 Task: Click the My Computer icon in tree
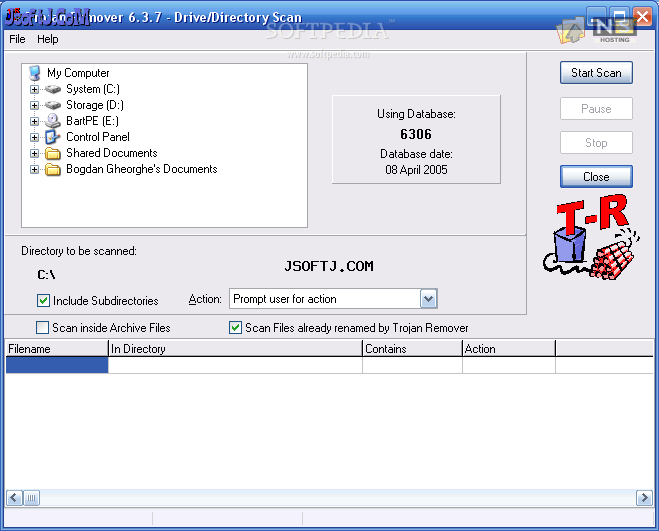[x=35, y=73]
